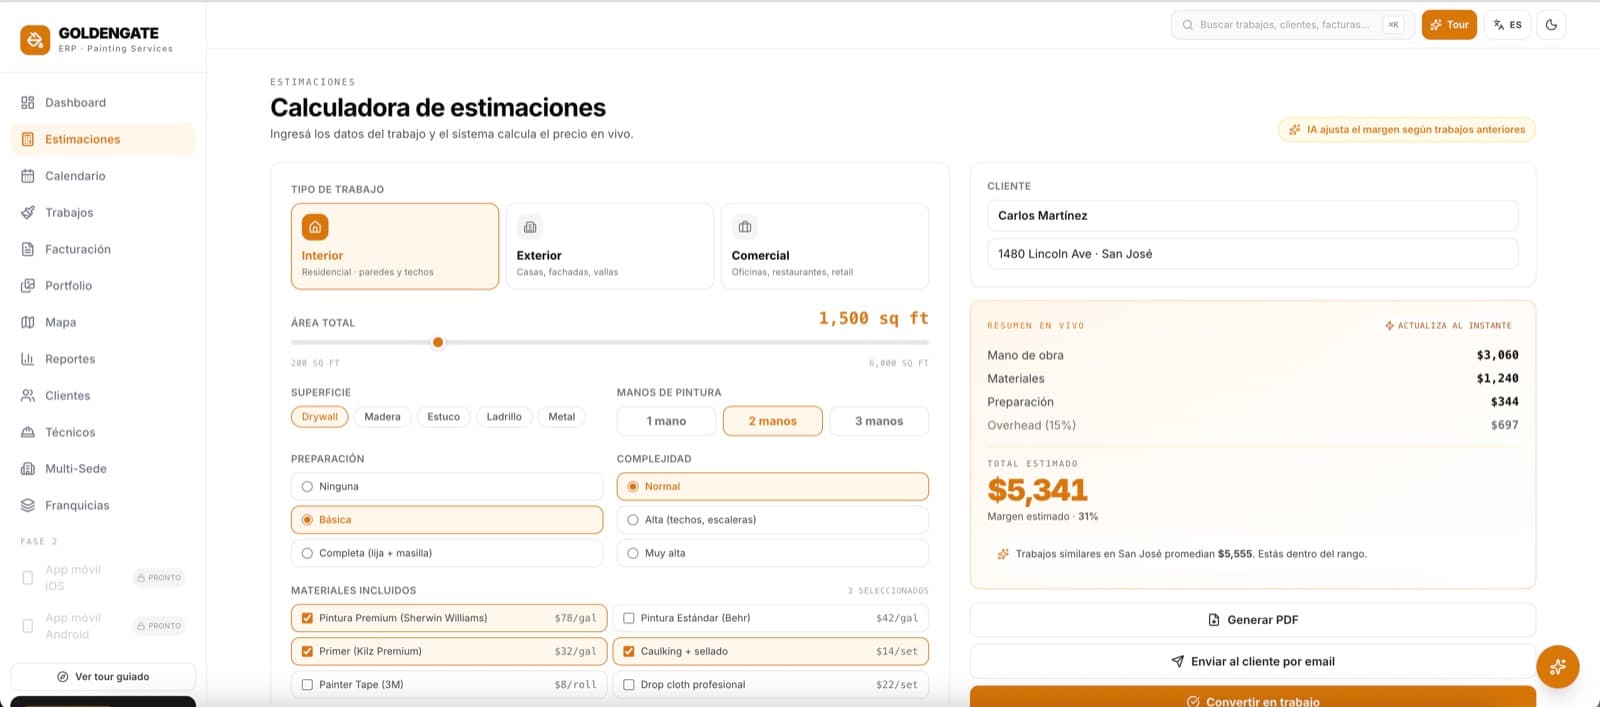Choose Estuco surface chip
Screen dimensions: 1600x707
[444, 417]
